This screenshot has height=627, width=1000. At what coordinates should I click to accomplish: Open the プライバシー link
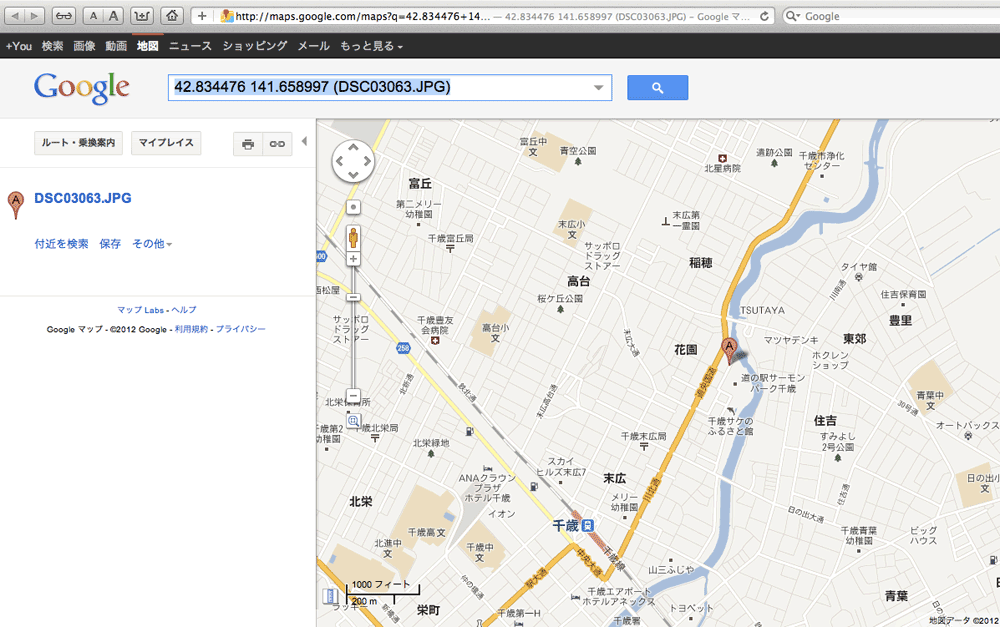240,329
